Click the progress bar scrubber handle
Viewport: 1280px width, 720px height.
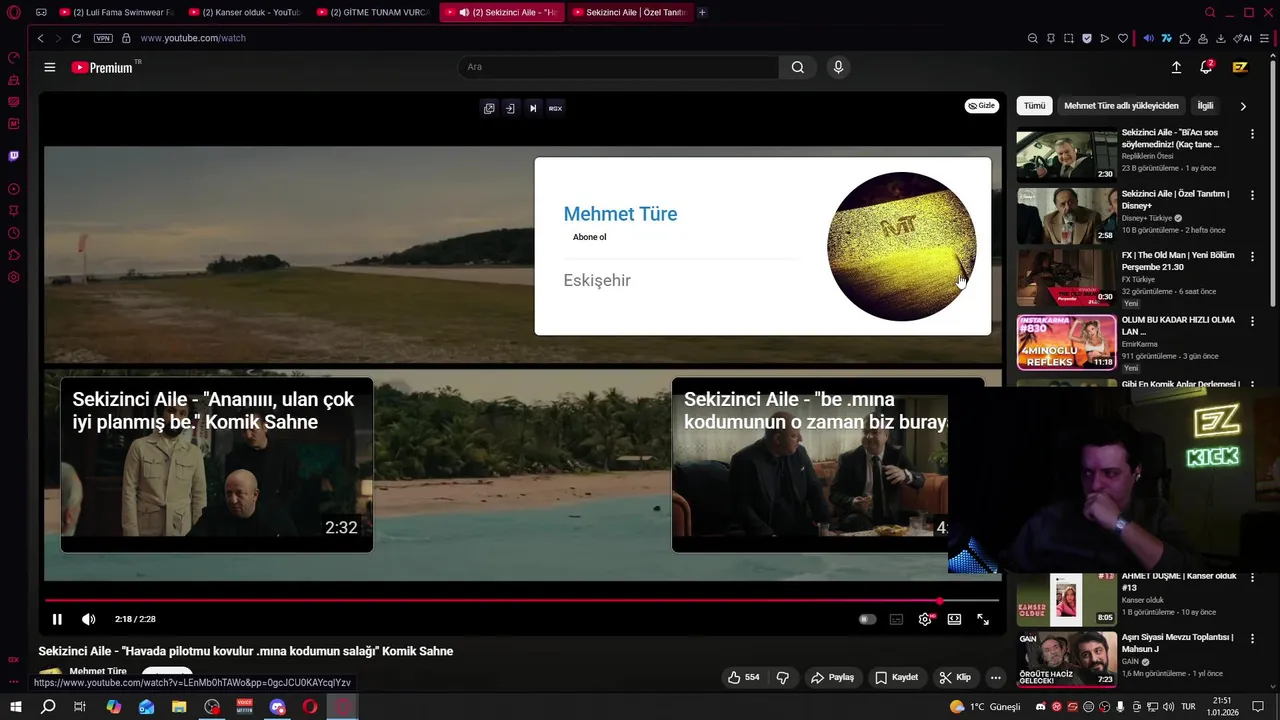tap(939, 601)
